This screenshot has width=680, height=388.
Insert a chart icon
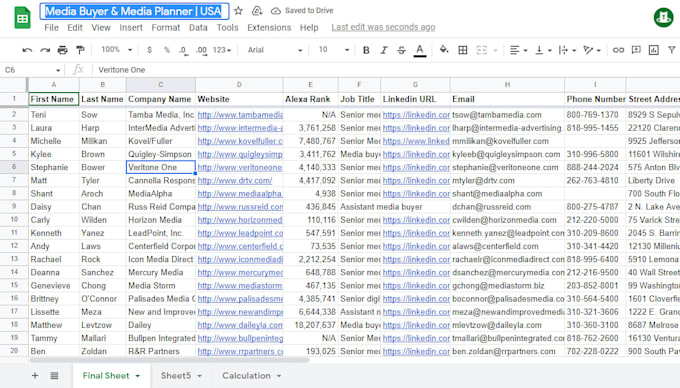tap(654, 50)
